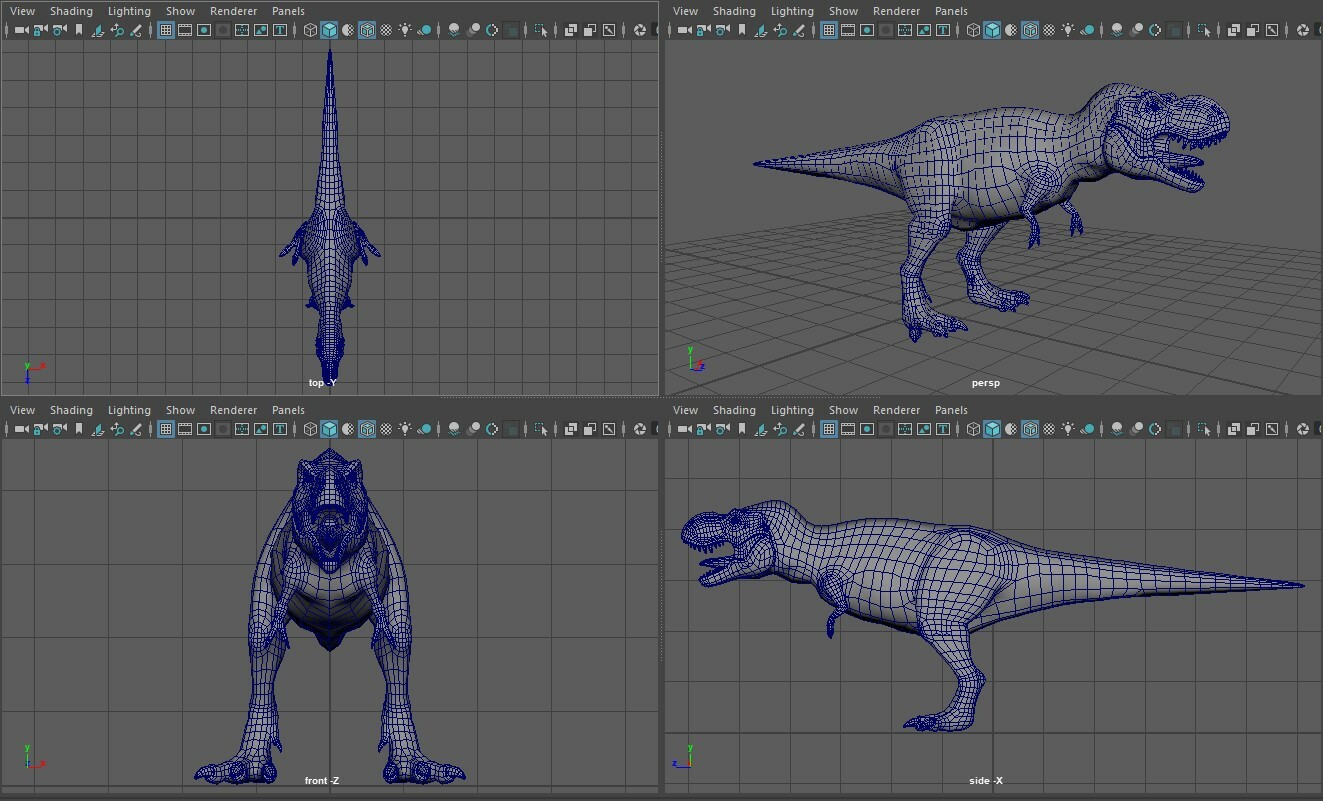Activate the Grease Pencil tool in persp view
Viewport: 1323px width, 801px height.
pos(798,30)
